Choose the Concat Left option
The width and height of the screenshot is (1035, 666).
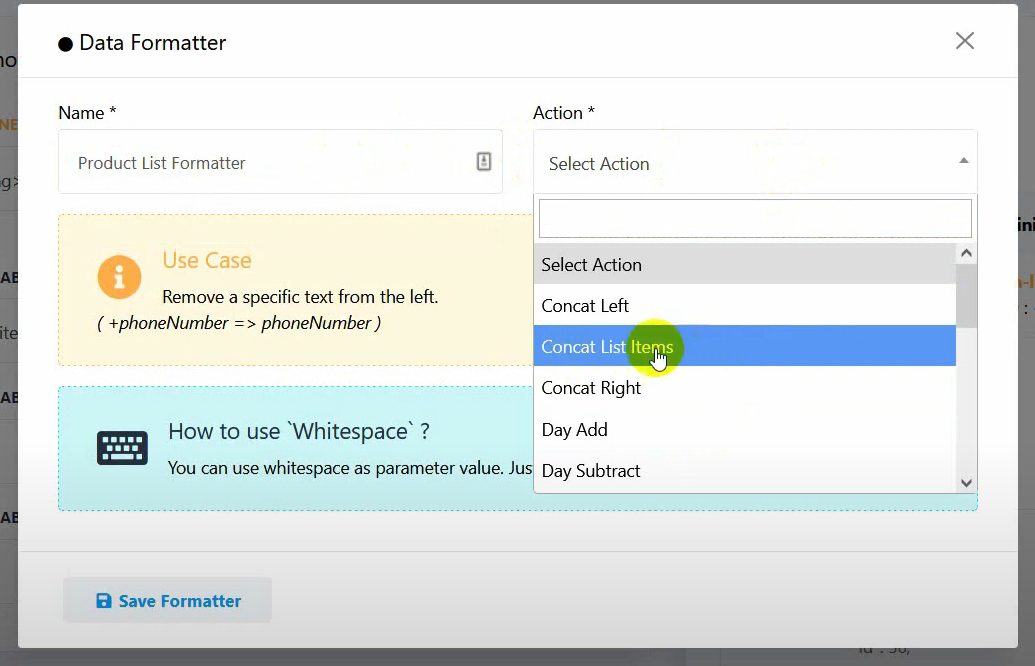click(x=585, y=306)
